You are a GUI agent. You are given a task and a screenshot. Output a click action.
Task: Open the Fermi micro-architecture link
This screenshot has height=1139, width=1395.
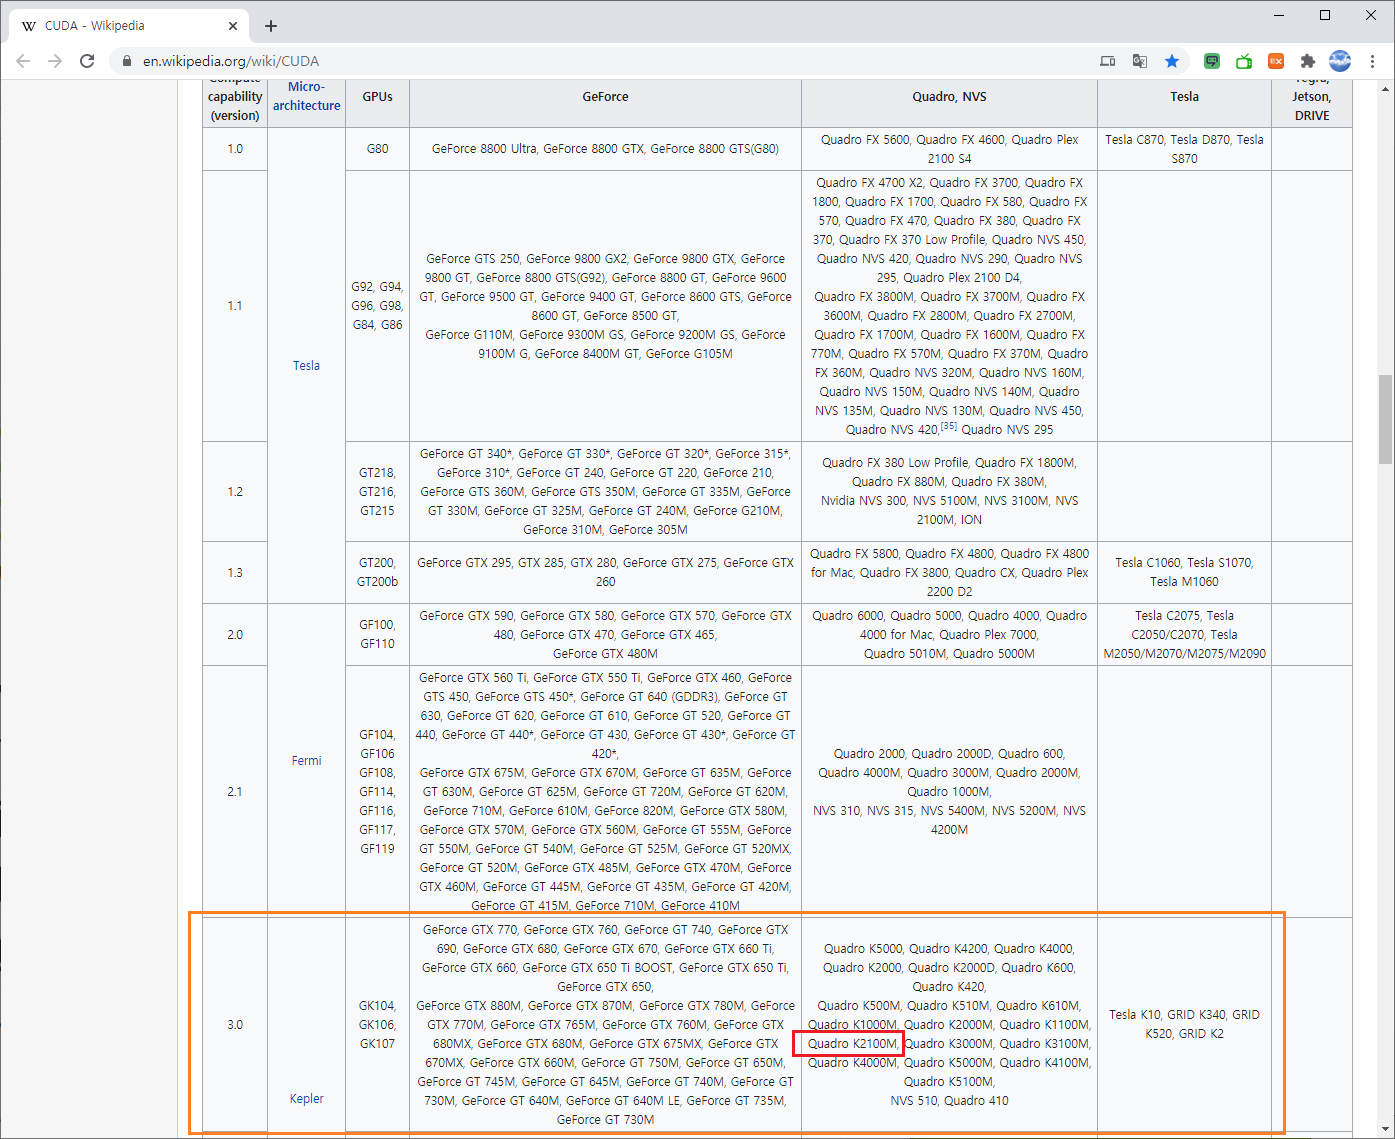tap(306, 761)
